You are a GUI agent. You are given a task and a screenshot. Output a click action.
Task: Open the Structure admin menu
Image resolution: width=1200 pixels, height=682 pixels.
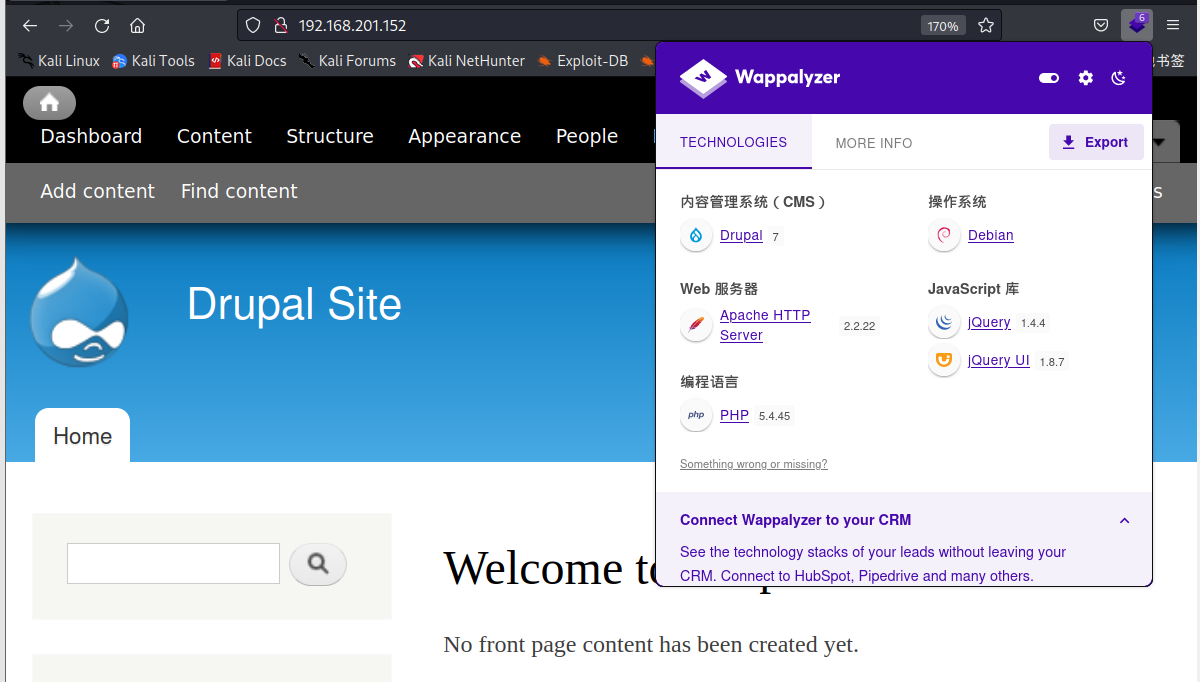330,136
